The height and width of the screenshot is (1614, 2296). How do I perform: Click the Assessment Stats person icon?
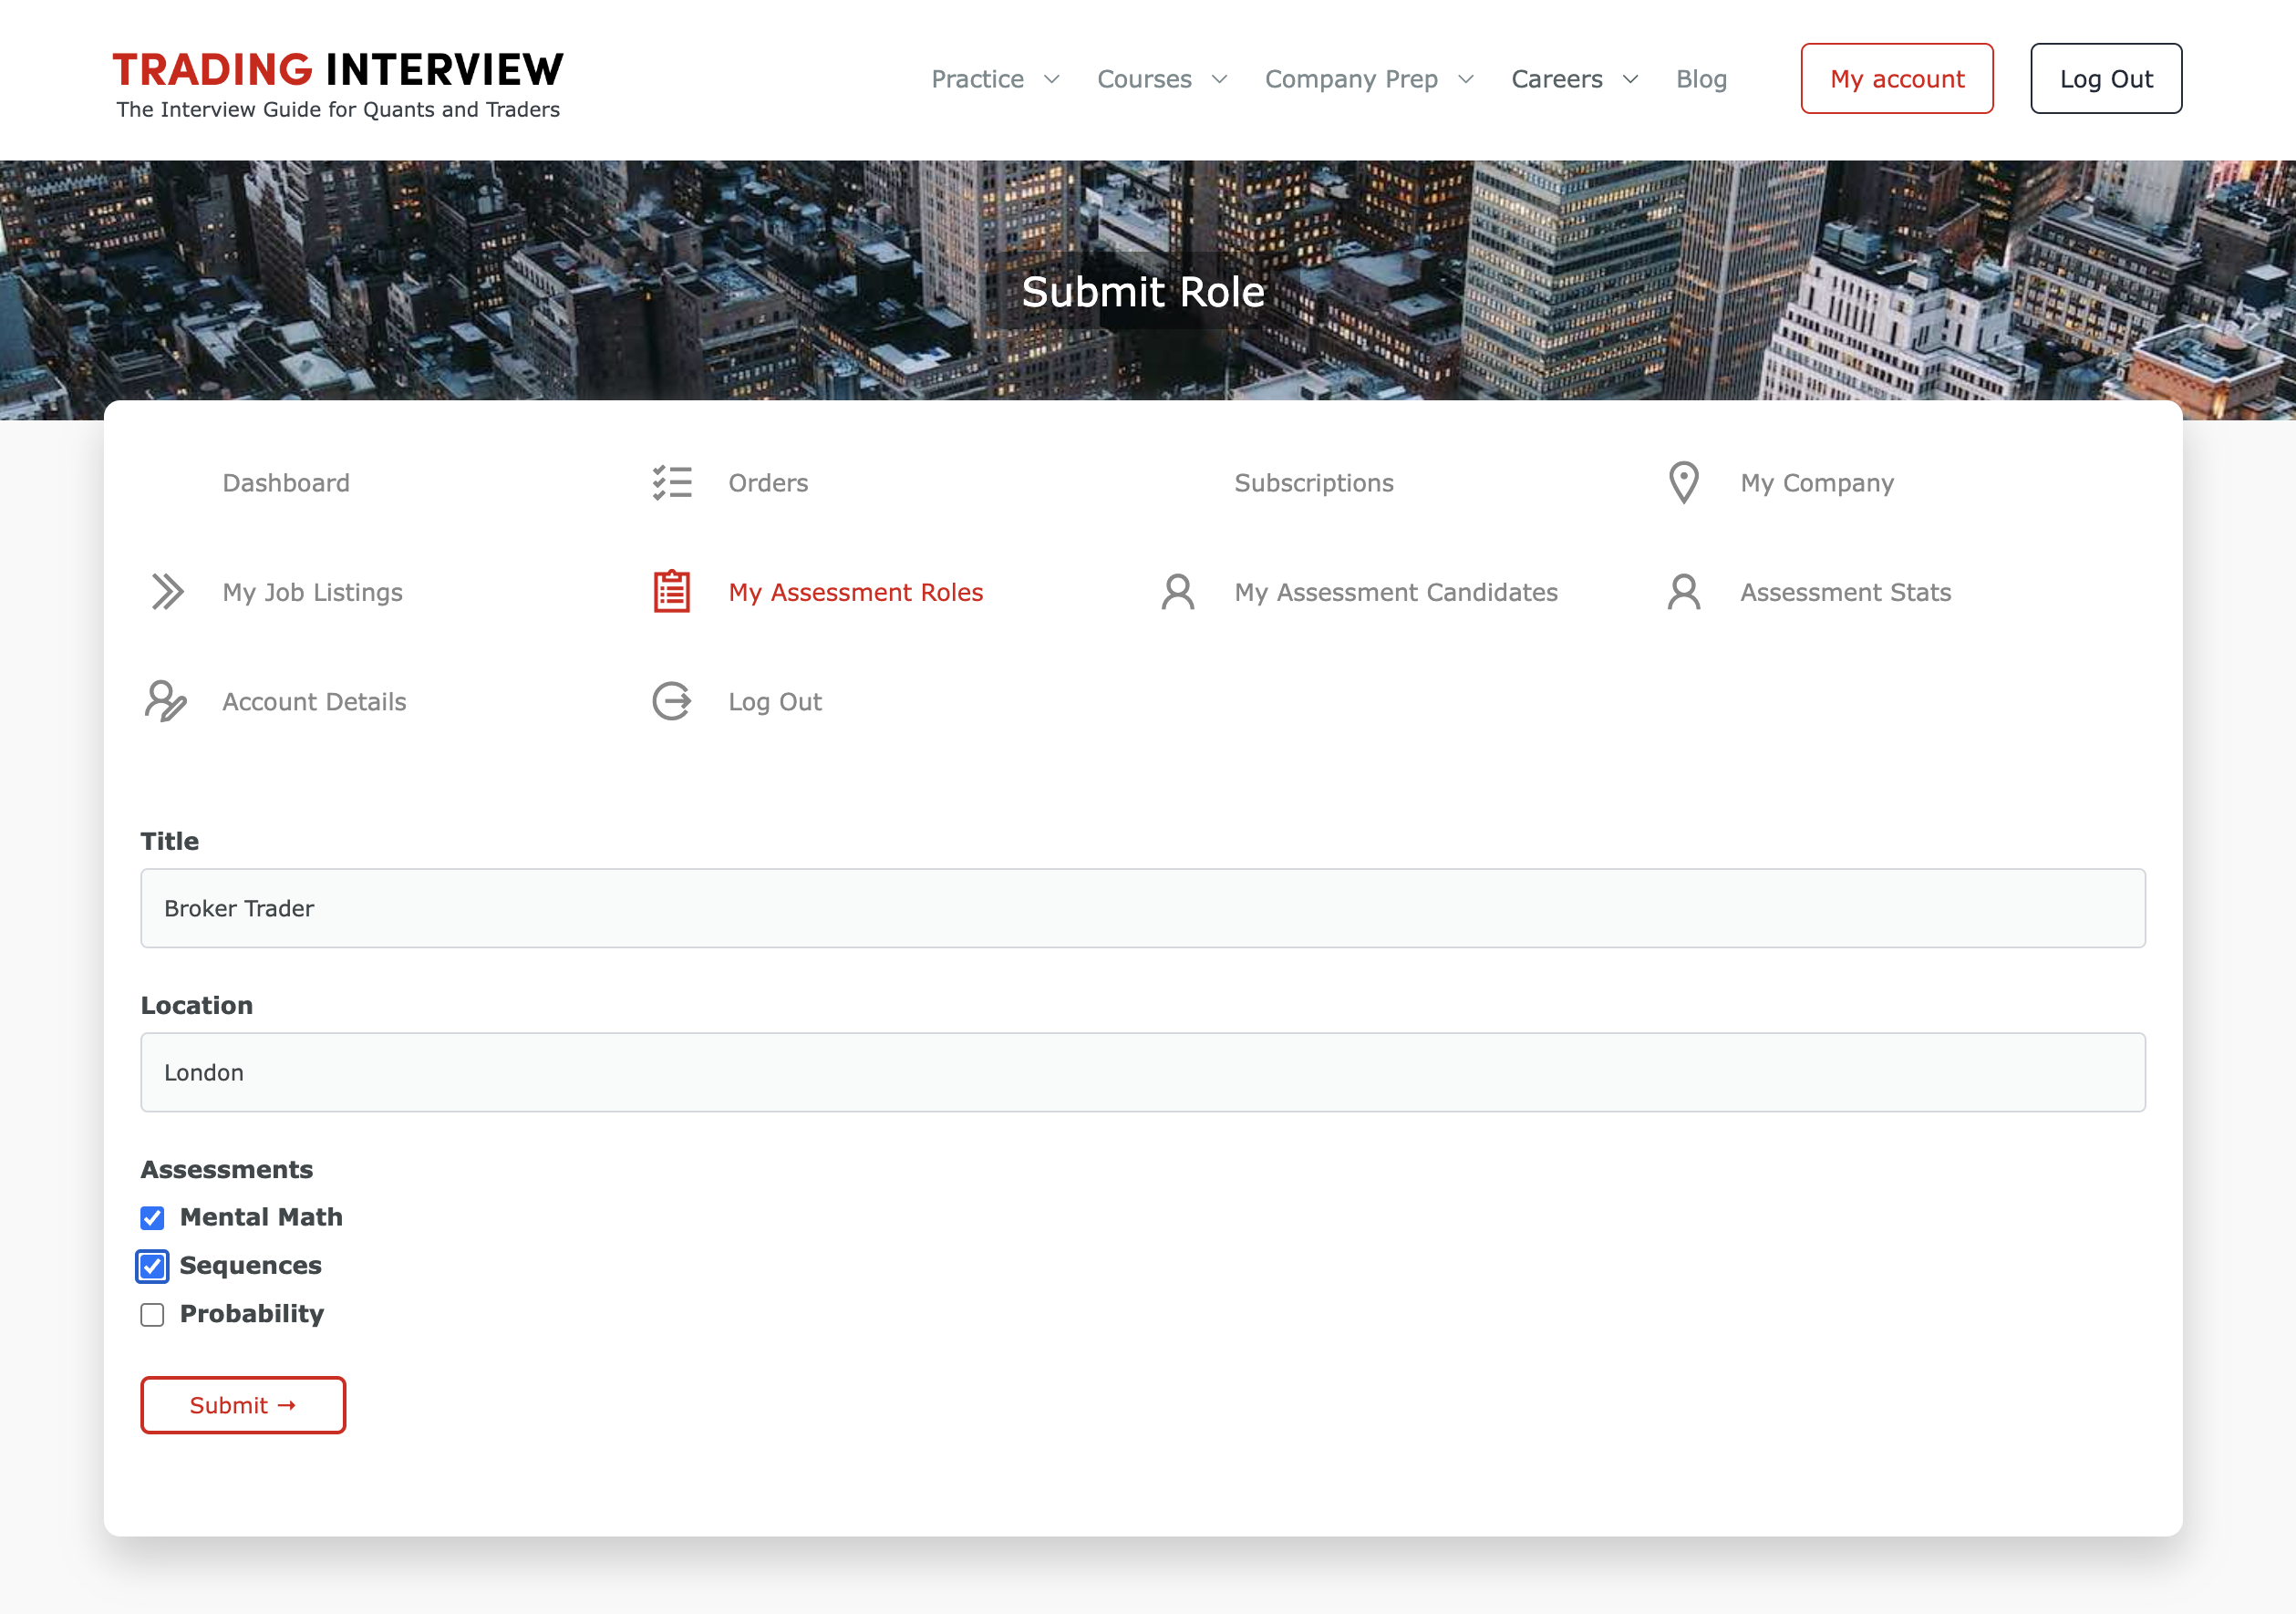coord(1683,592)
